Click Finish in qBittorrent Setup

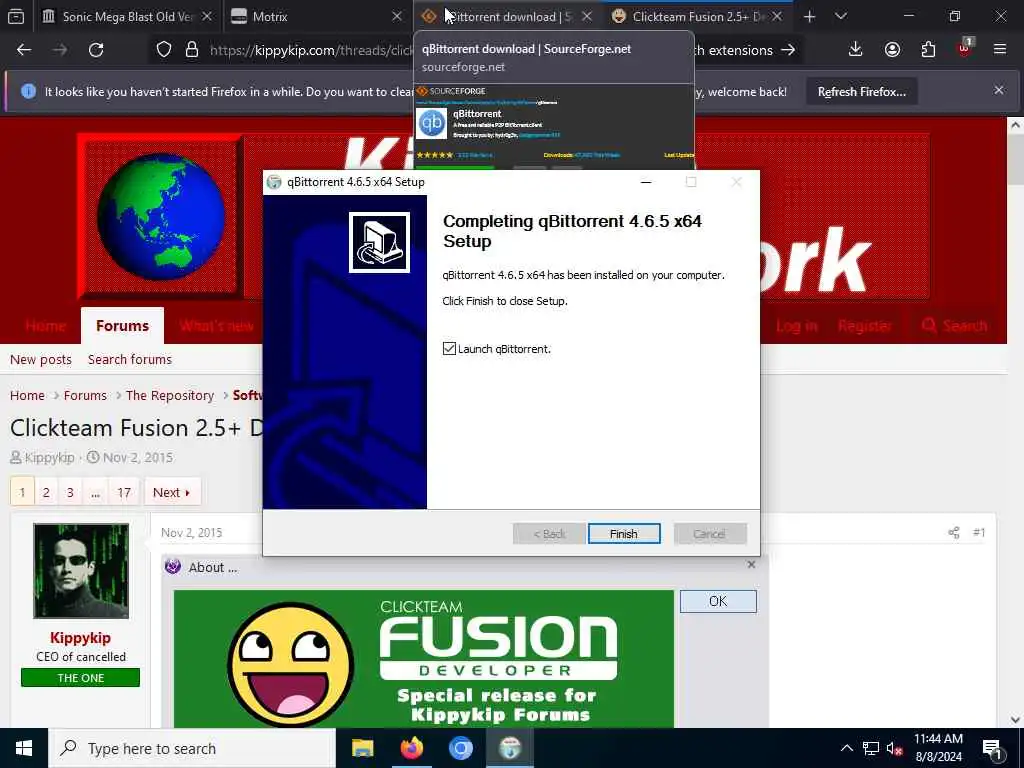[x=624, y=534]
